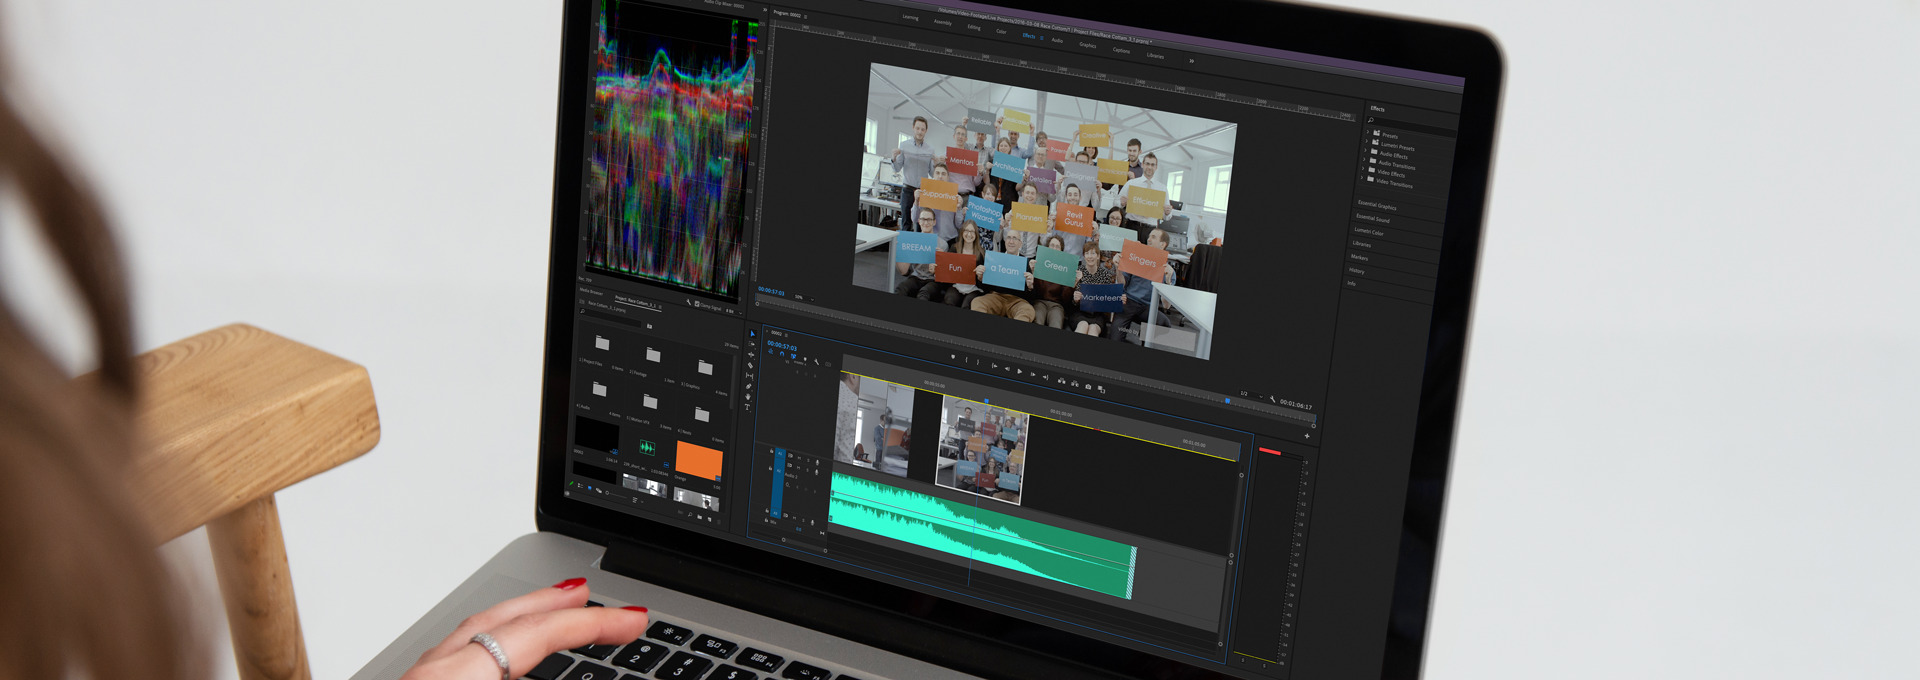Image resolution: width=1920 pixels, height=680 pixels.
Task: Step forward one frame in Program monitor
Action: tap(1033, 374)
